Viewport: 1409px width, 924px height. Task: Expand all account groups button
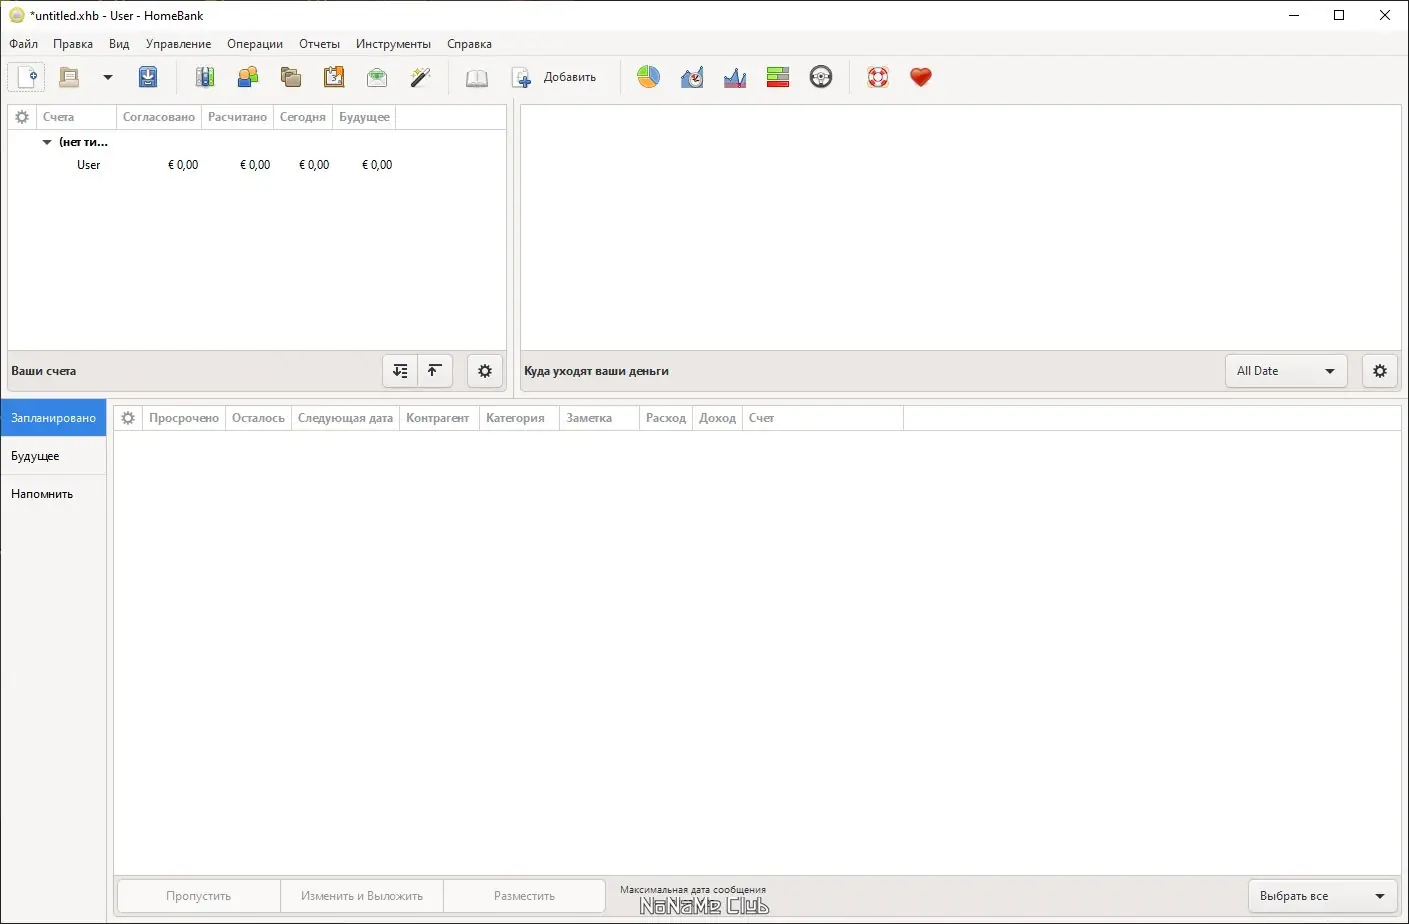(x=400, y=371)
